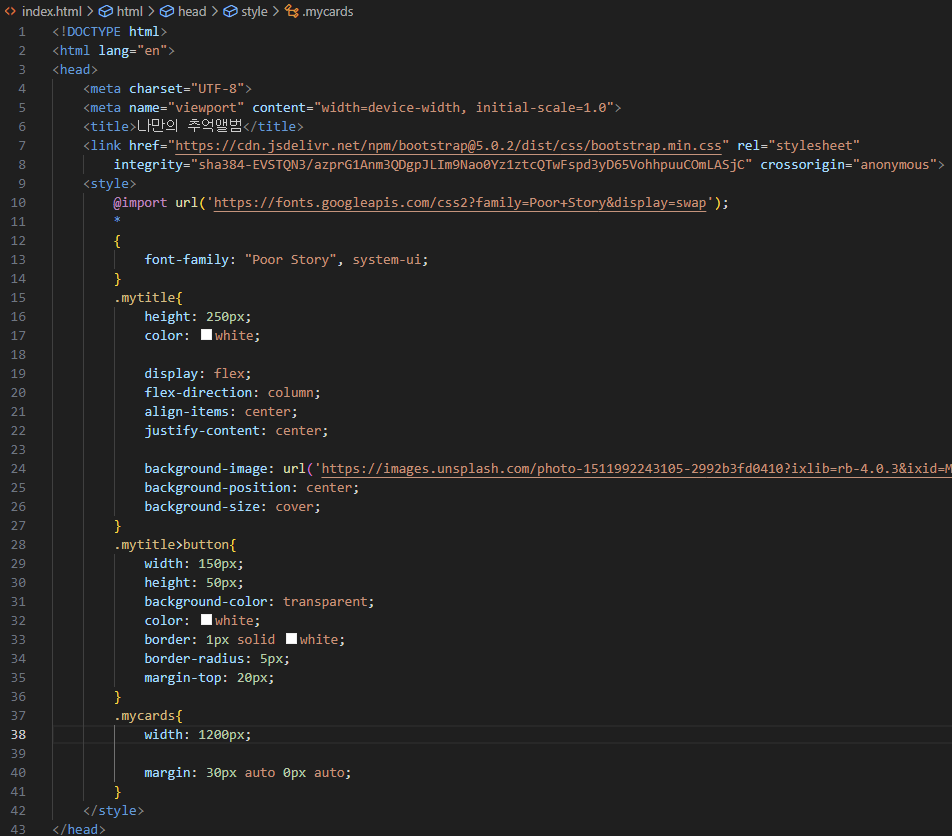952x836 pixels.
Task: Click the '.mycards{' selector on line 37
Action: 148,716
